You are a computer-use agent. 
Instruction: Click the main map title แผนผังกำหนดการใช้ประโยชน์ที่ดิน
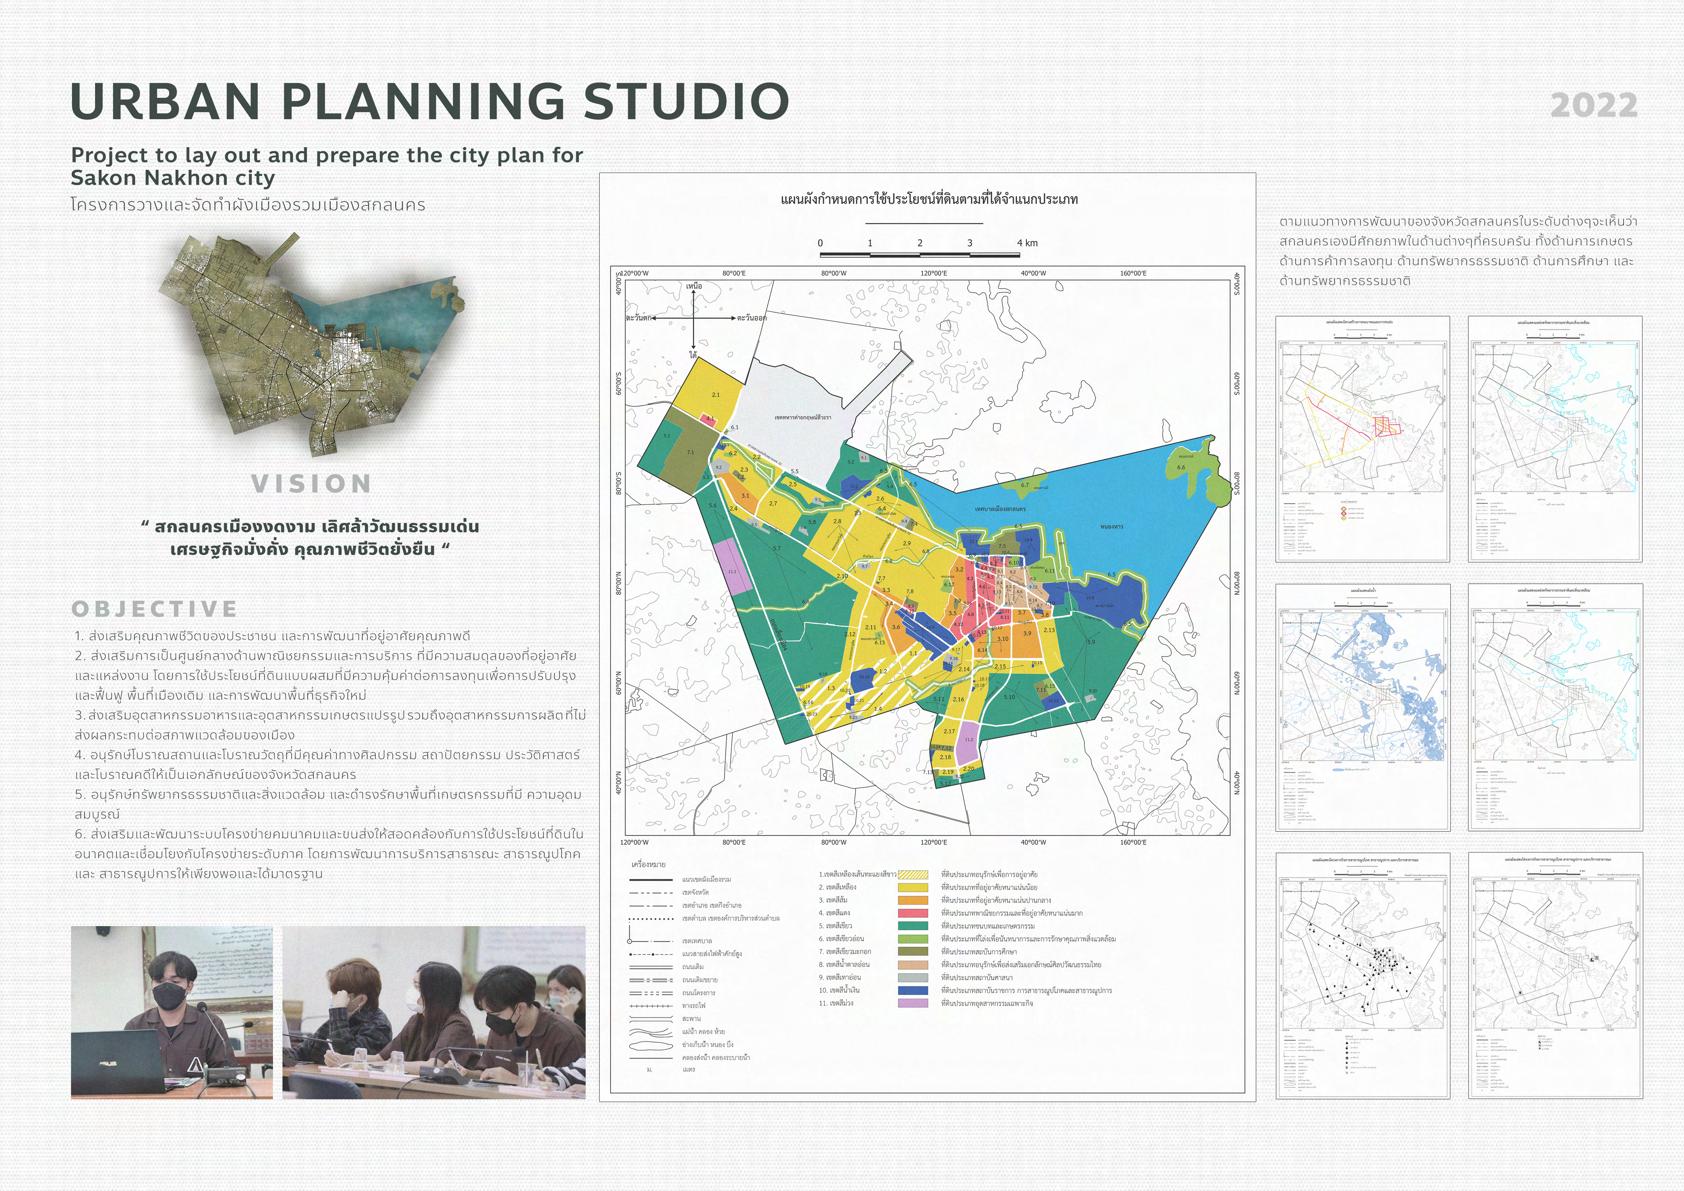(928, 200)
